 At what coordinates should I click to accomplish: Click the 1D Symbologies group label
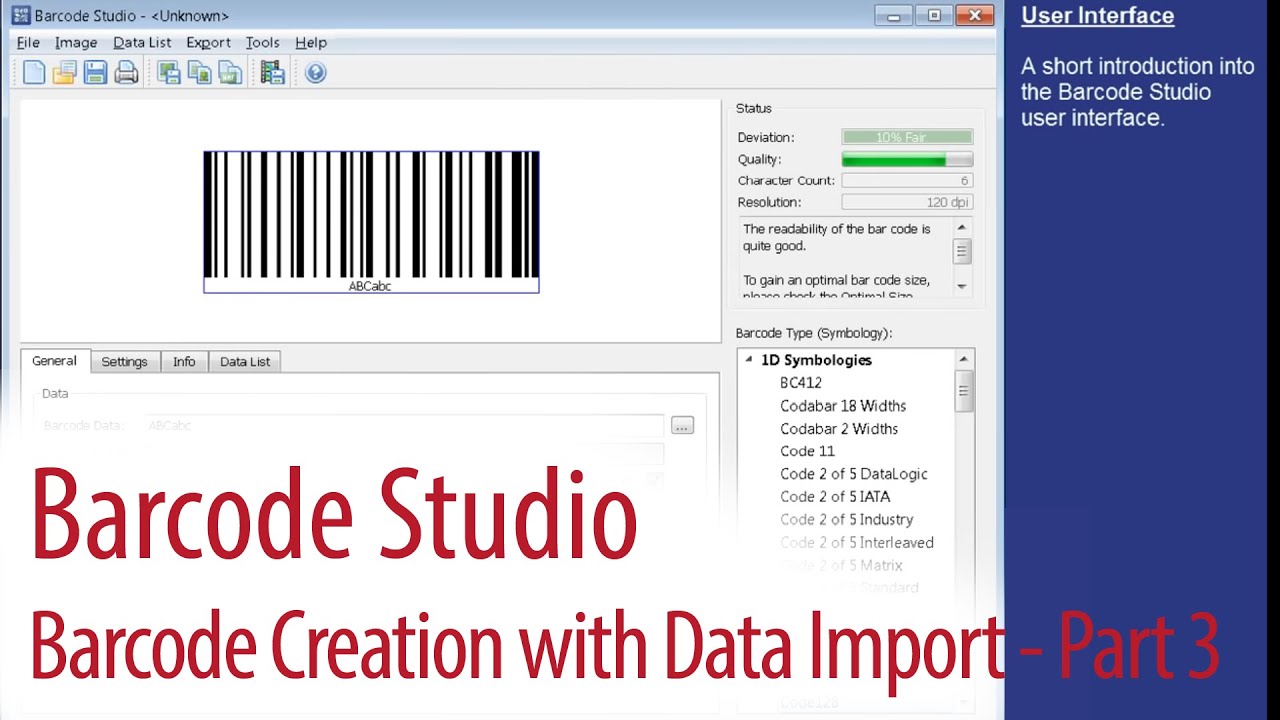pyautogui.click(x=816, y=360)
